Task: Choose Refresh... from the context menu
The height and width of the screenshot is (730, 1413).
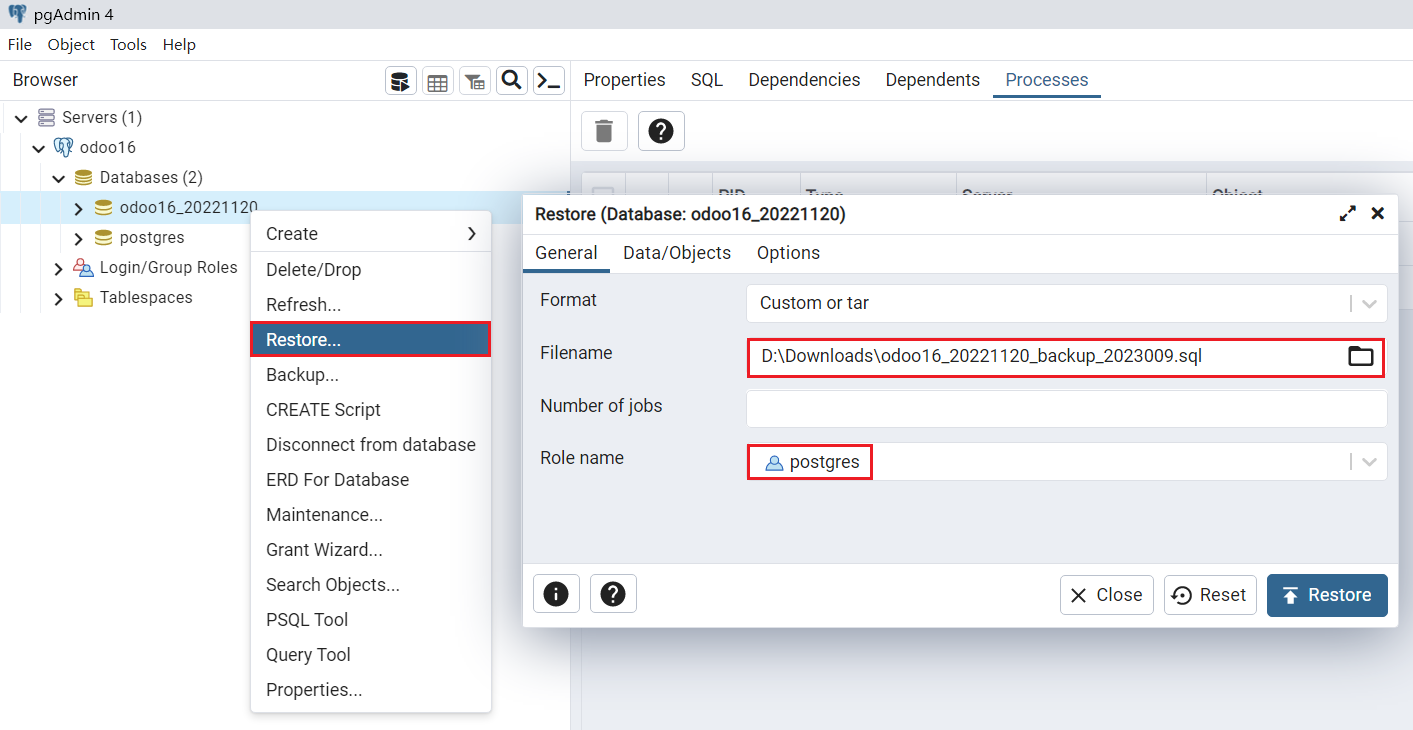Action: (x=371, y=305)
